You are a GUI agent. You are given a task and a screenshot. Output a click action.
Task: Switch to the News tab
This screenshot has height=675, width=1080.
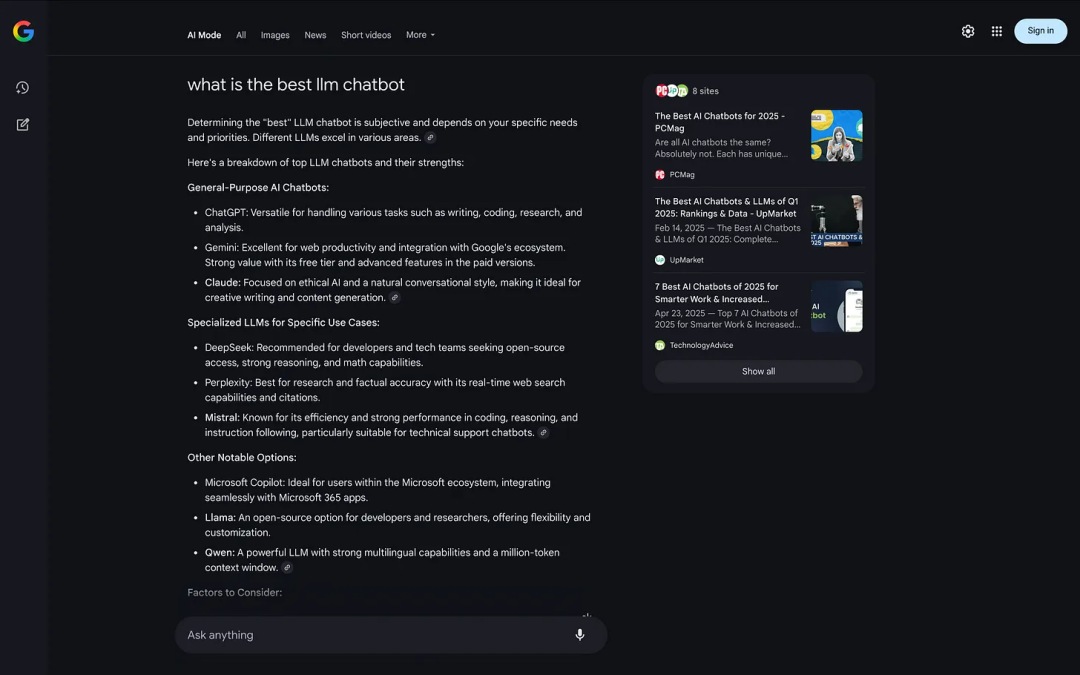(315, 35)
